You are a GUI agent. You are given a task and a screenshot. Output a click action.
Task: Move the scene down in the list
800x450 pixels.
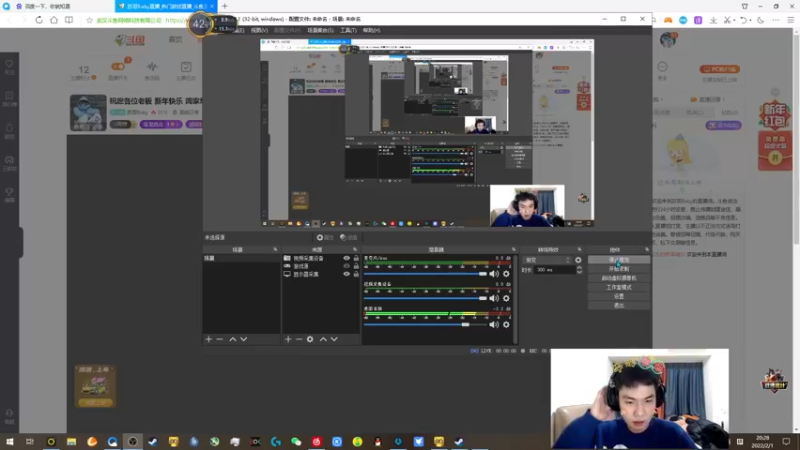click(244, 339)
